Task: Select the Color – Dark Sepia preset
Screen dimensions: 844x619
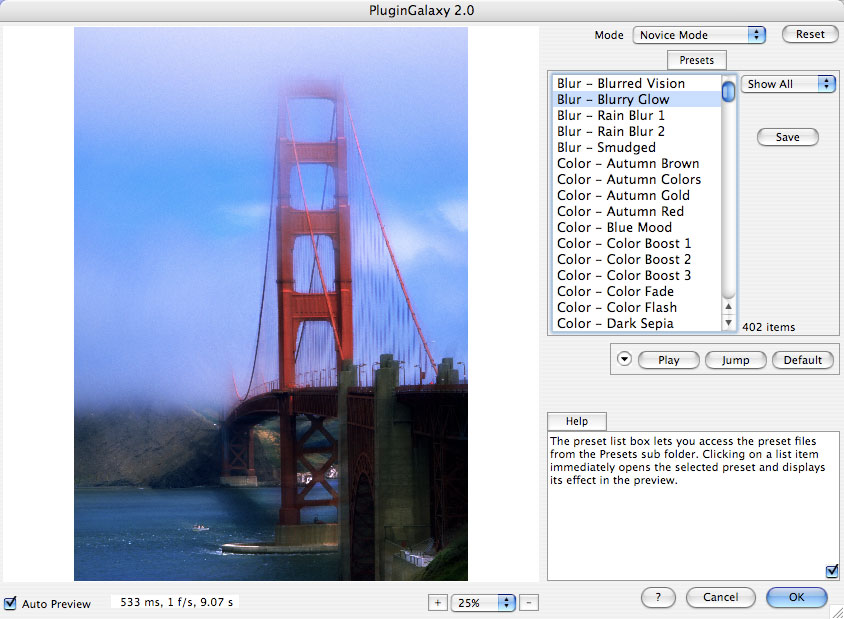Action: (x=636, y=323)
